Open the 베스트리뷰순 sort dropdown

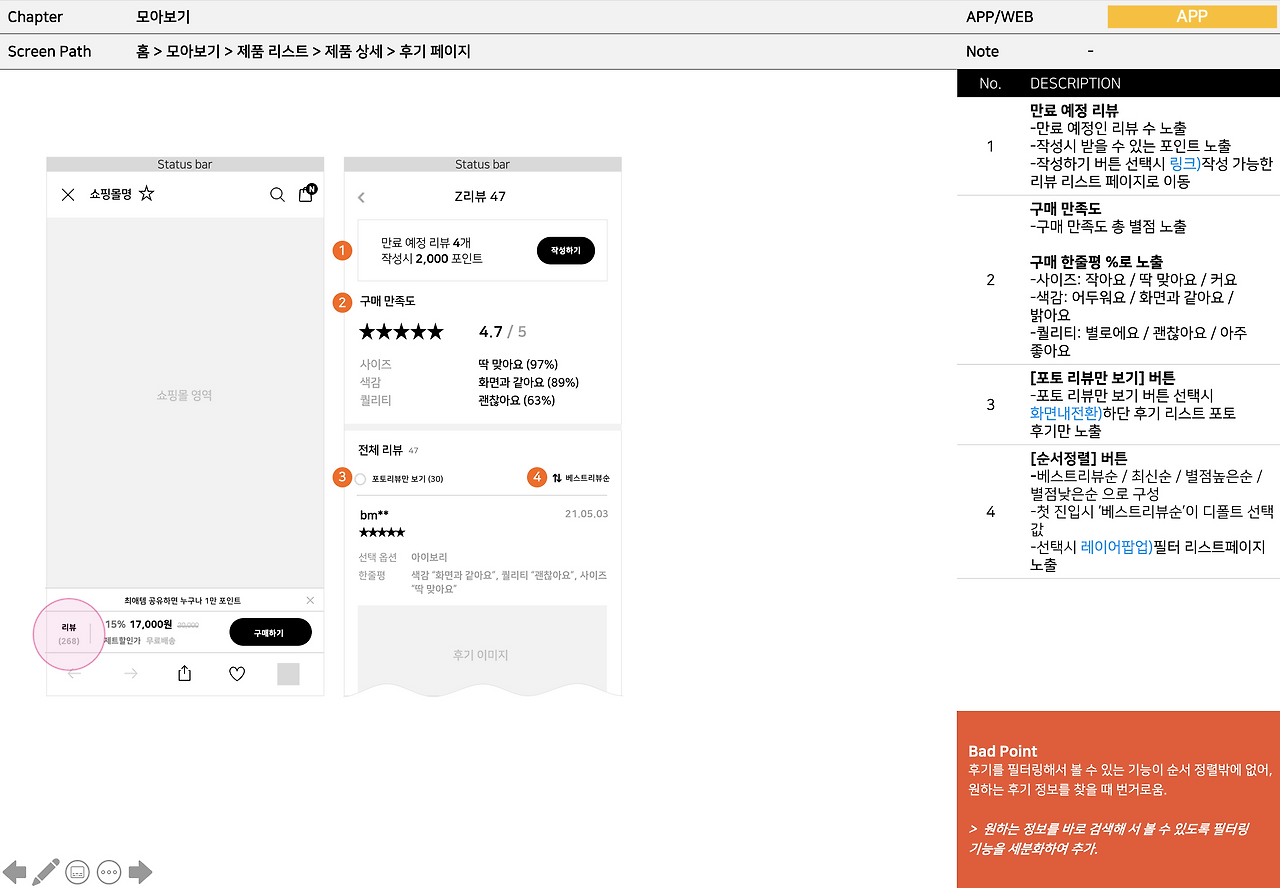point(582,477)
